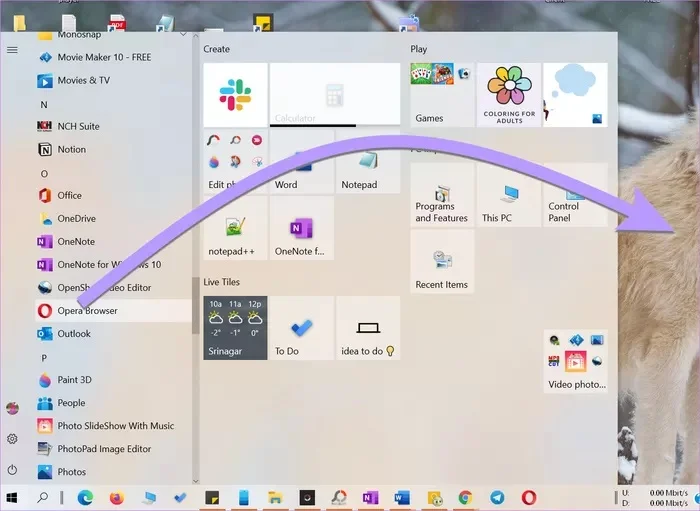Open Photos from the app list
The height and width of the screenshot is (511, 700).
point(113,472)
